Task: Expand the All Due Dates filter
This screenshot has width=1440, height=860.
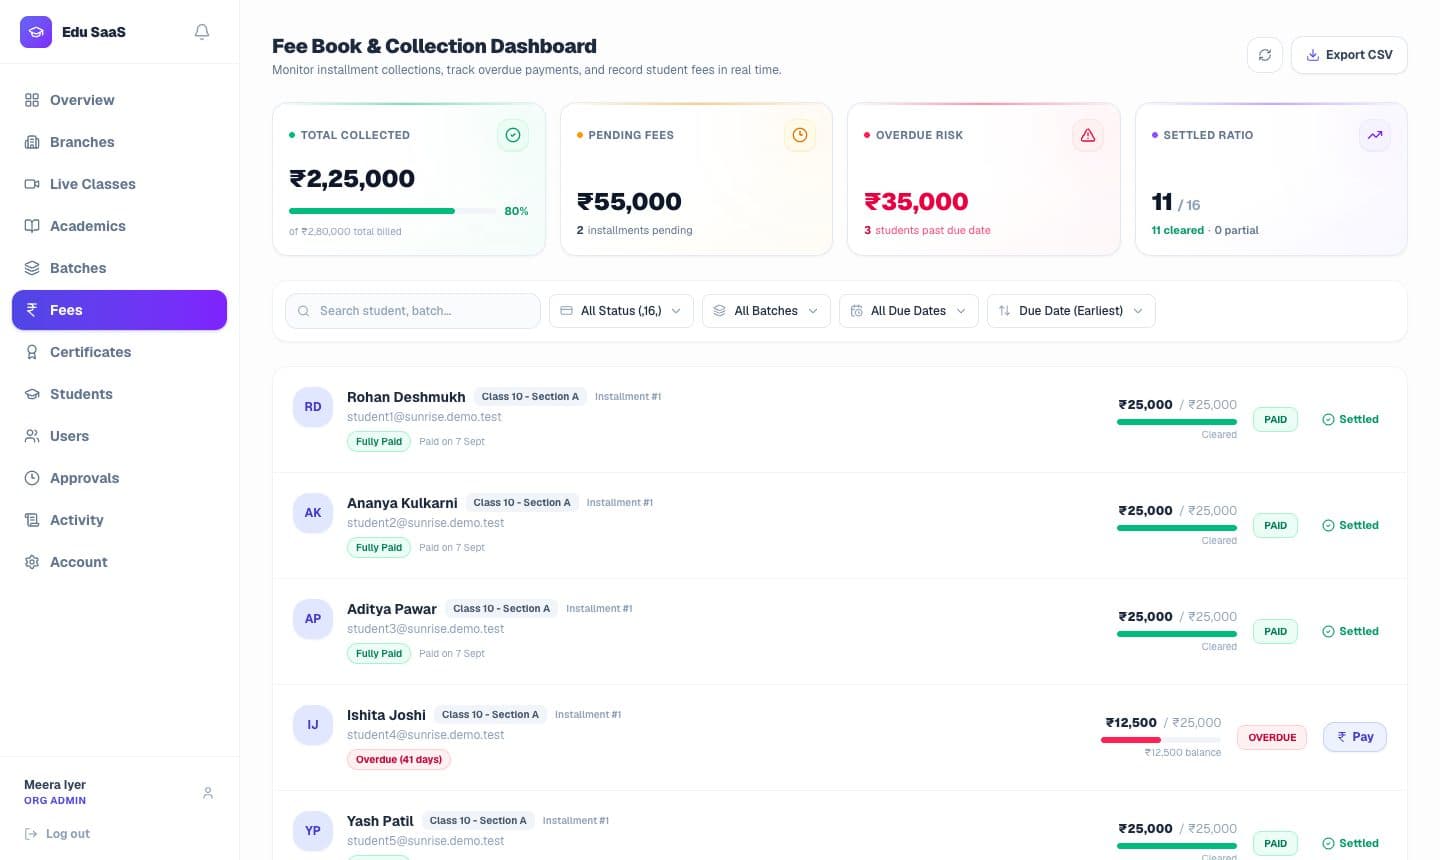Action: (x=909, y=311)
